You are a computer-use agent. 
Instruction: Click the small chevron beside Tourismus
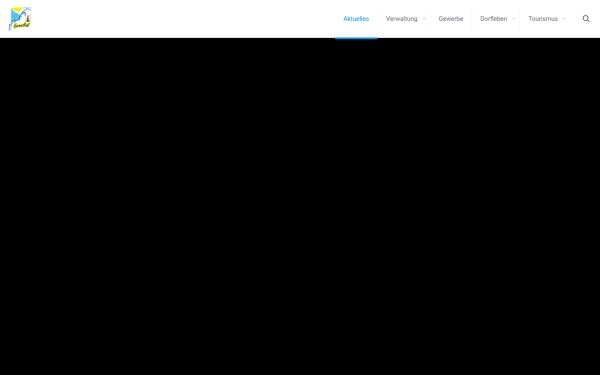coord(564,19)
